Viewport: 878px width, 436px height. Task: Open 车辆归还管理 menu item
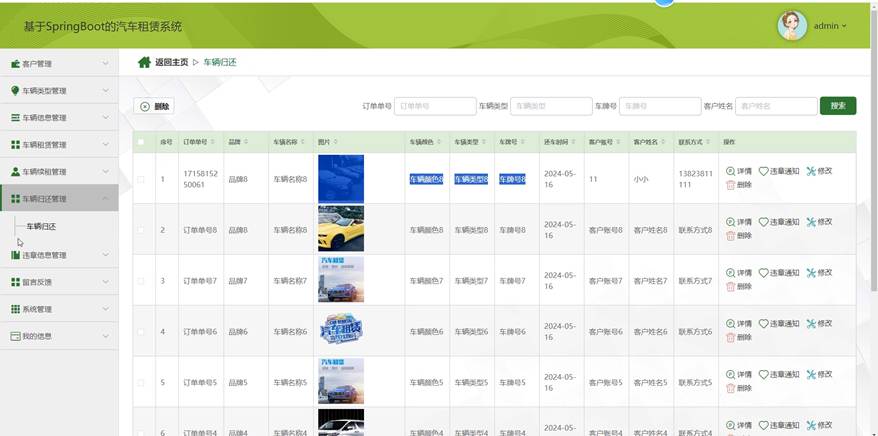(x=59, y=198)
